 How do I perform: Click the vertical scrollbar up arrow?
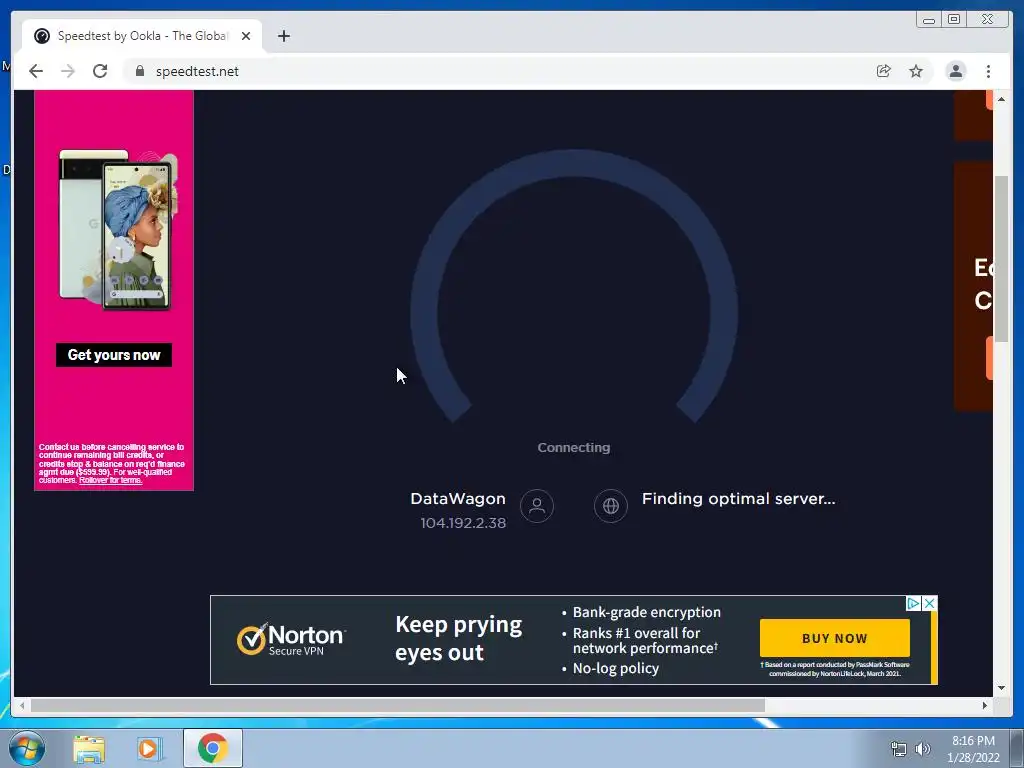[x=1001, y=99]
